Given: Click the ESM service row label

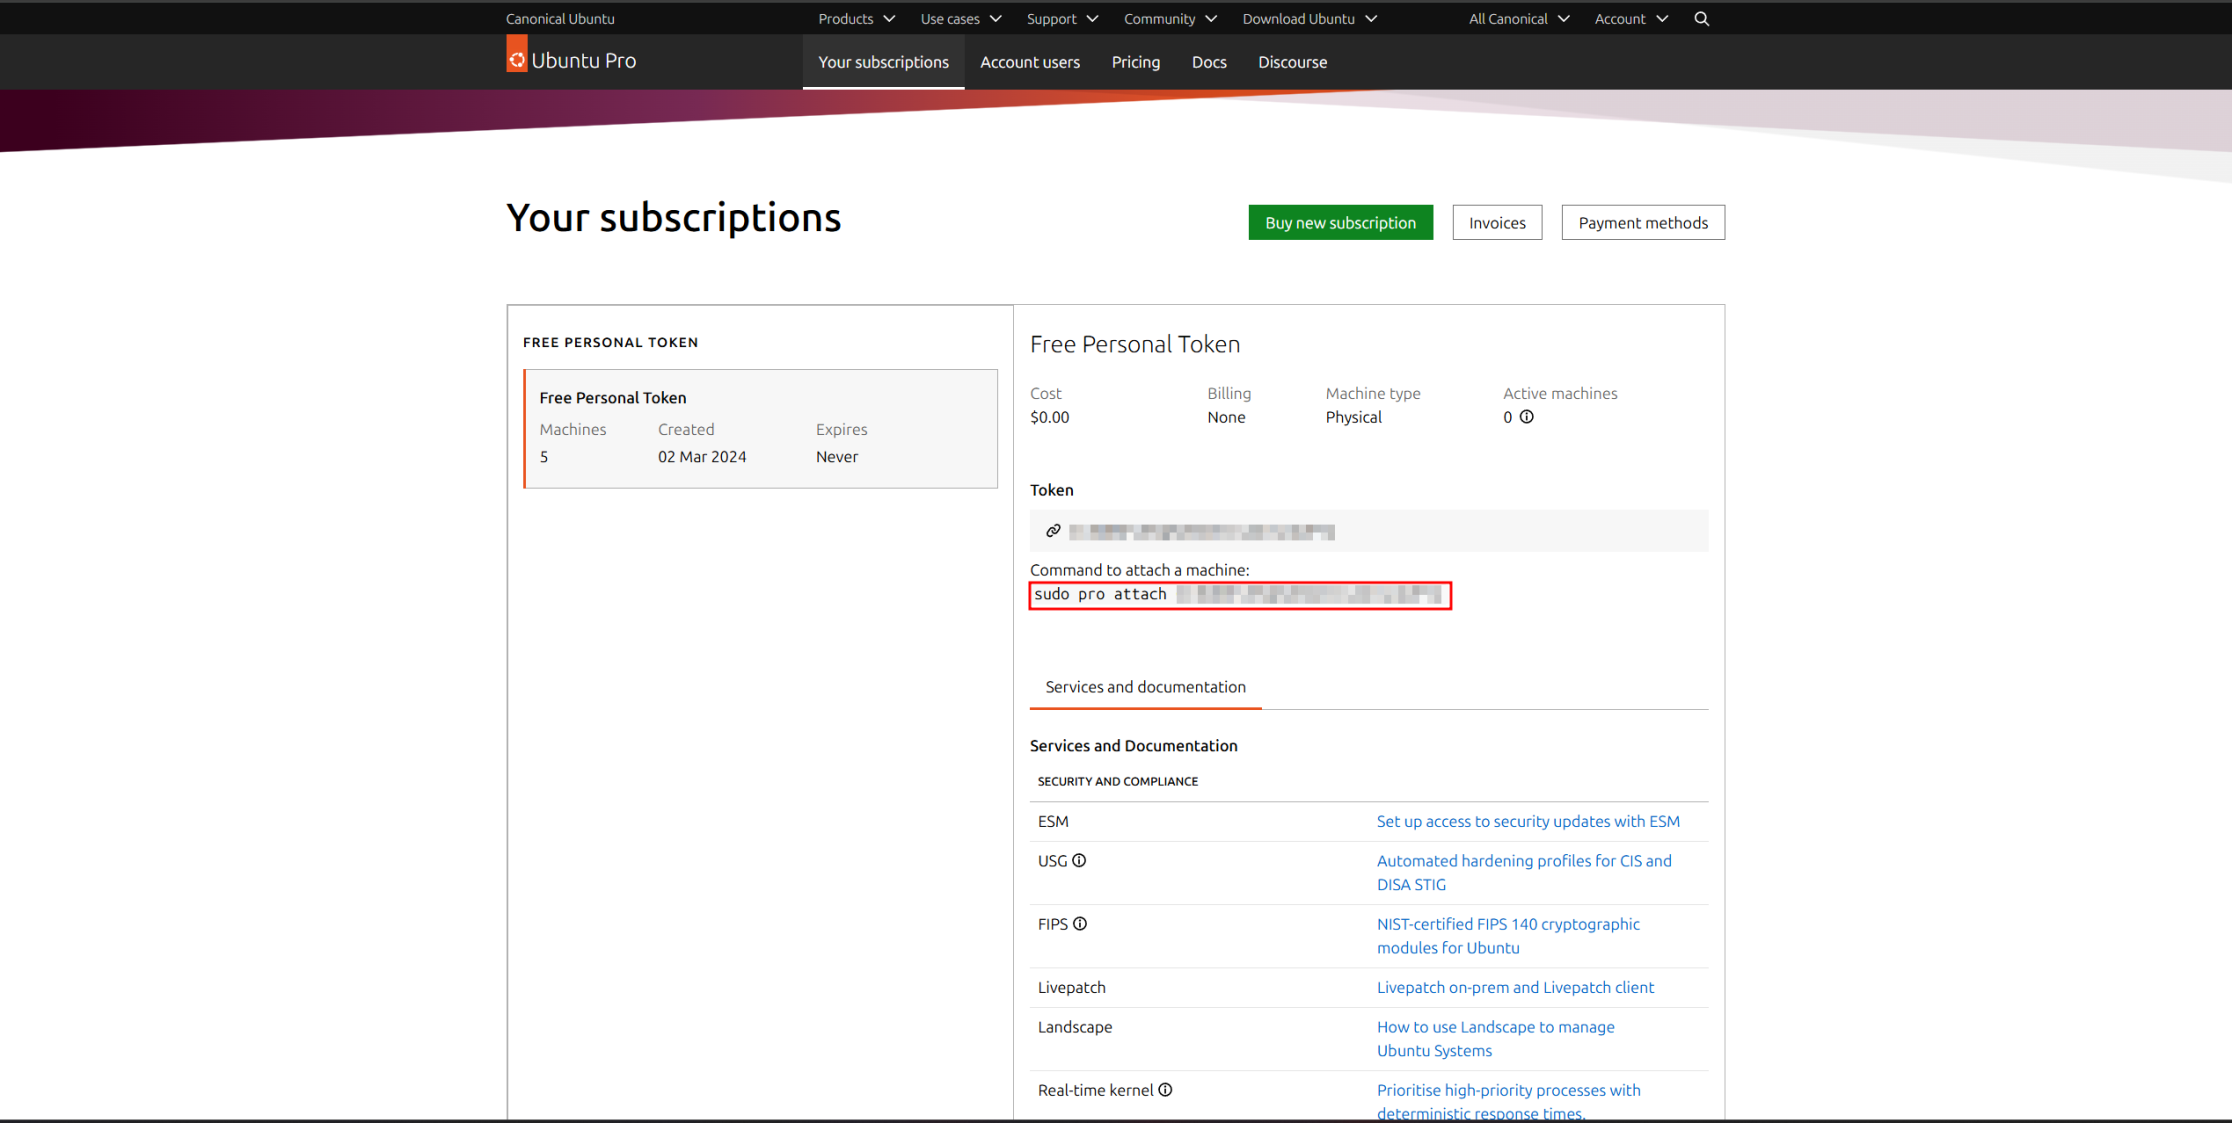Looking at the screenshot, I should 1053,821.
